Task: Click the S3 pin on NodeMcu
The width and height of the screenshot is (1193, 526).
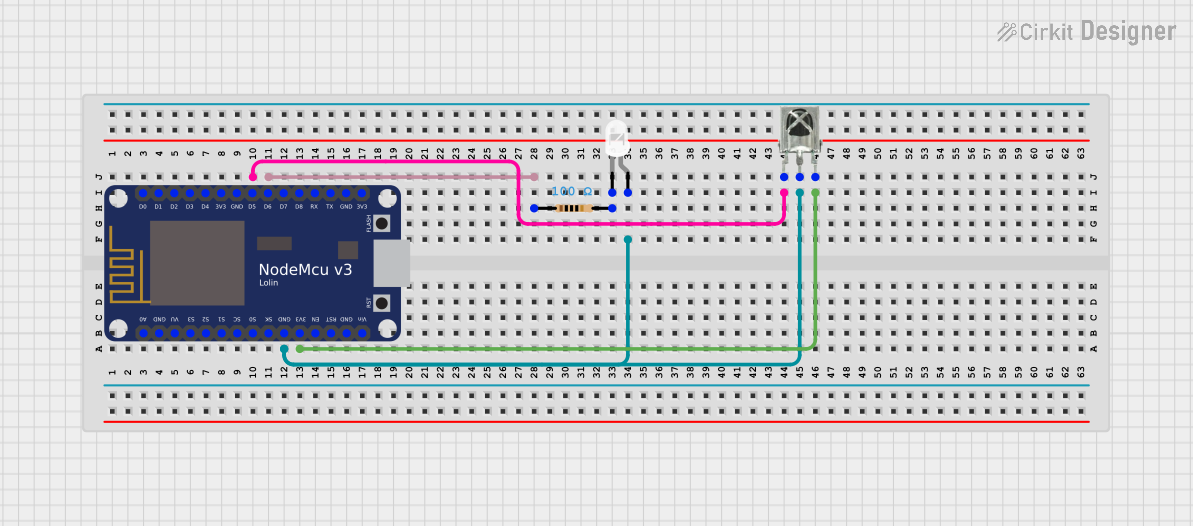Action: 189,333
